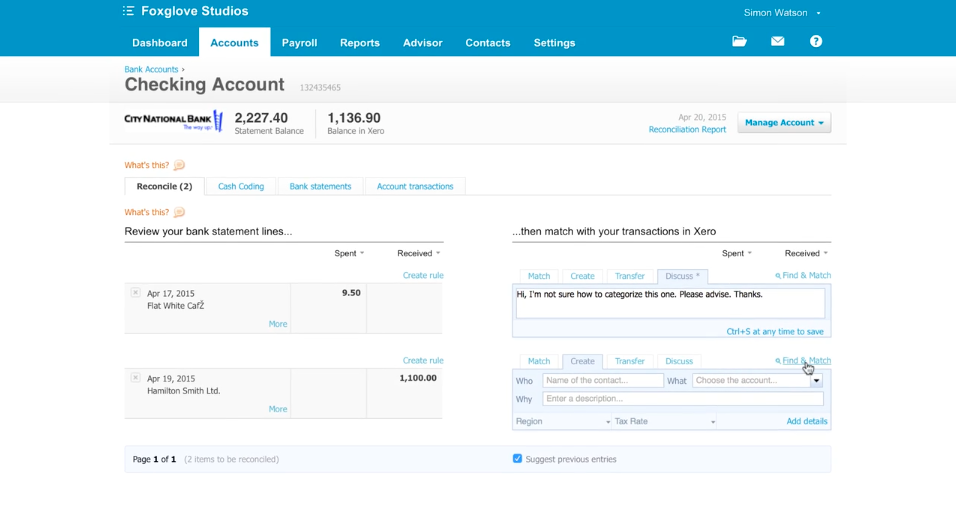Open the Files folder icon
This screenshot has height=532, width=956.
click(x=739, y=41)
